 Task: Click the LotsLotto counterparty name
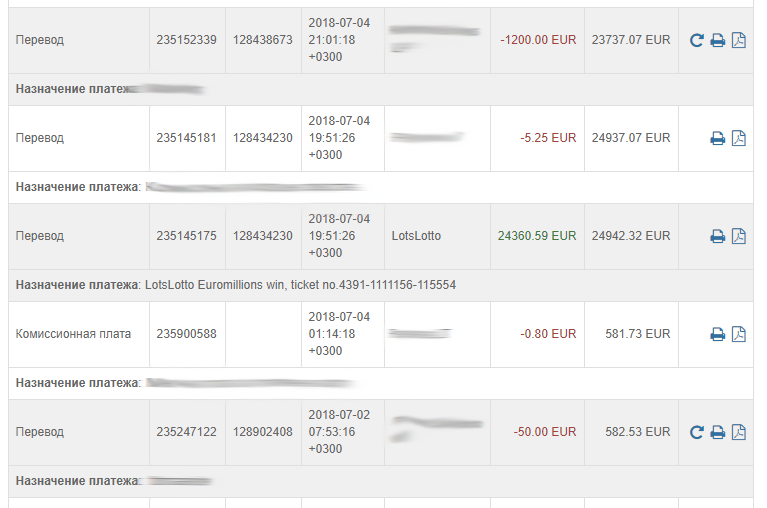pos(416,236)
